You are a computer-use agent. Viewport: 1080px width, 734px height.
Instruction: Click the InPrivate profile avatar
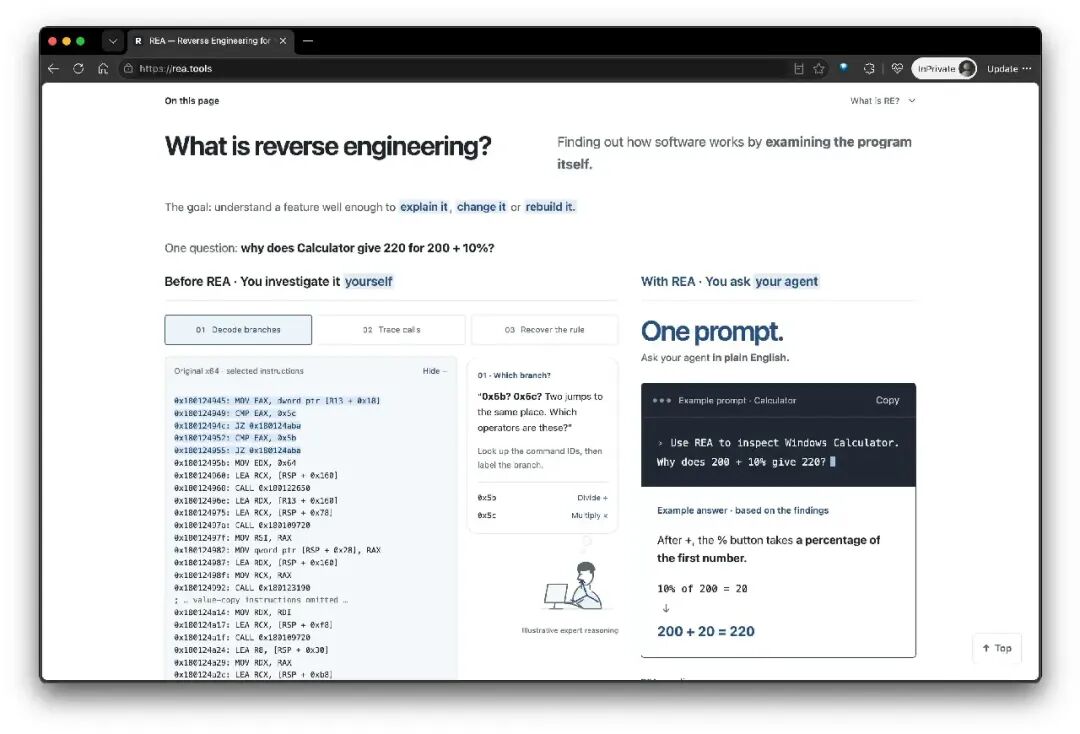[967, 68]
